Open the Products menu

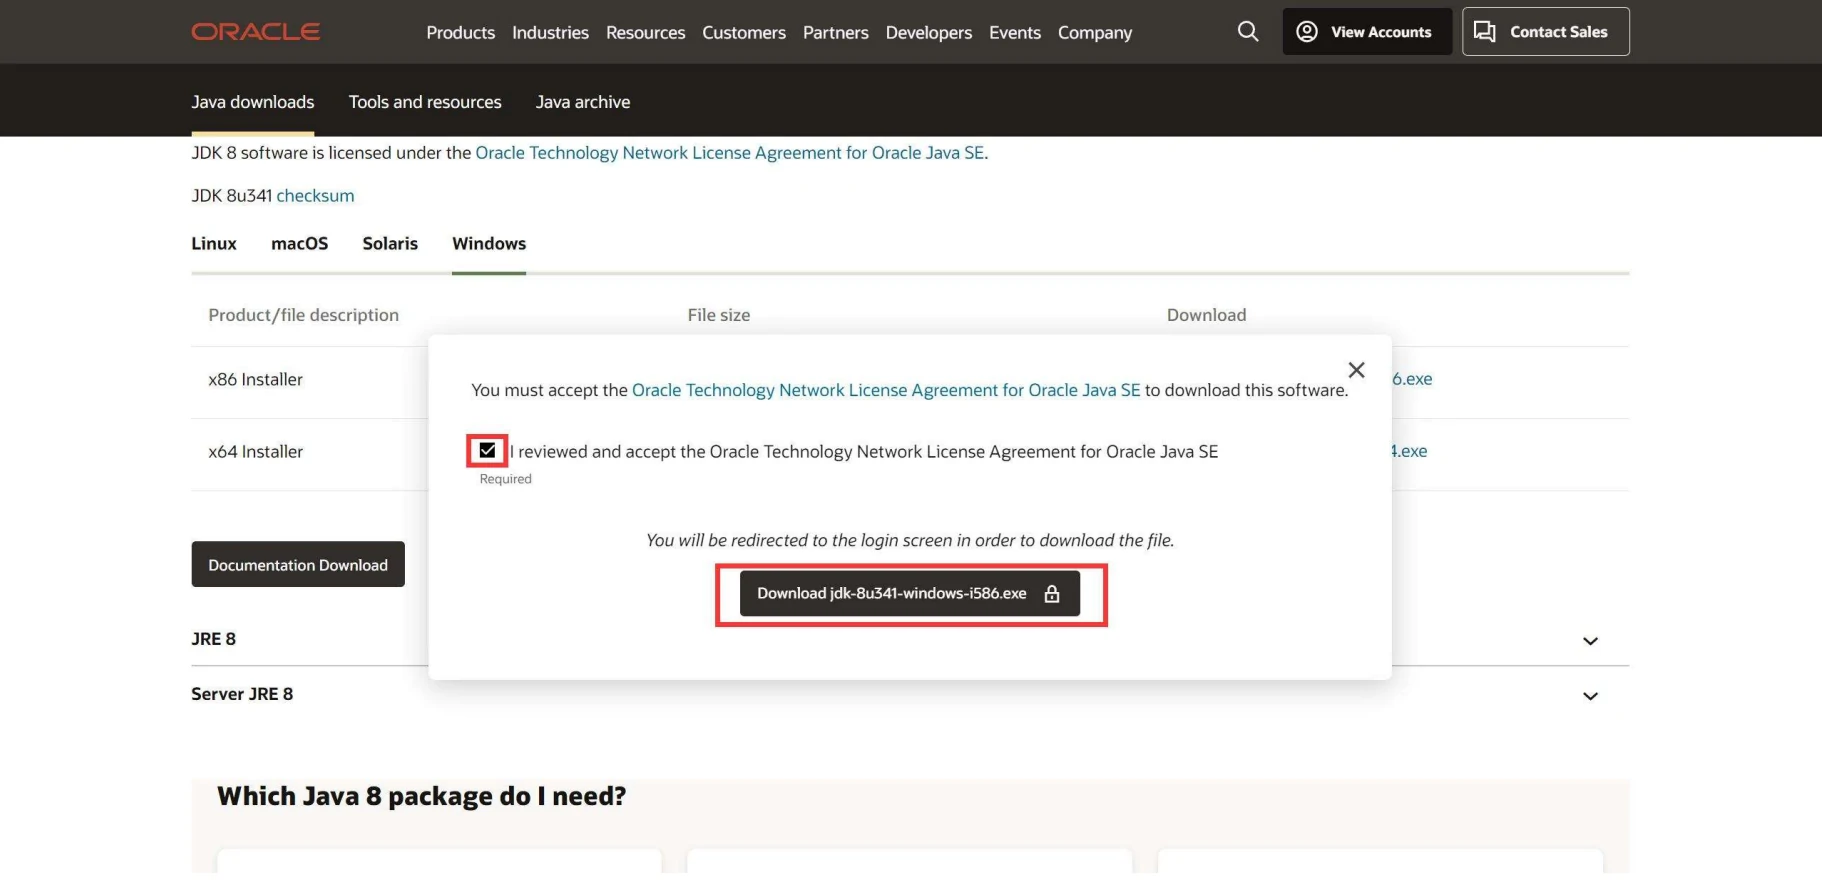pyautogui.click(x=460, y=33)
